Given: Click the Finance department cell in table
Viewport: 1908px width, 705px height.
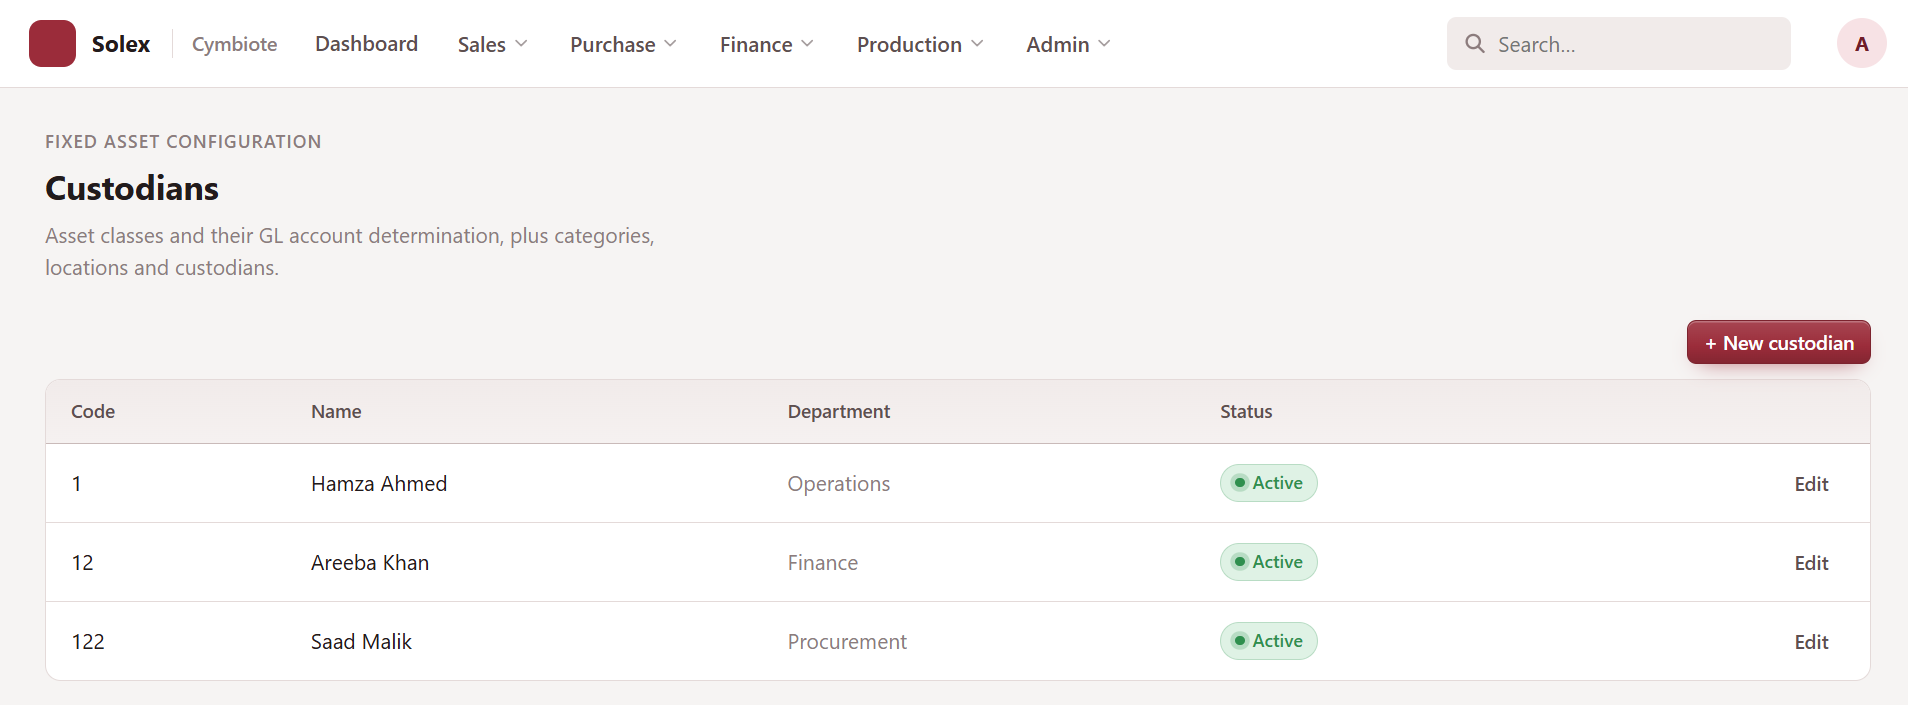Looking at the screenshot, I should coord(823,563).
